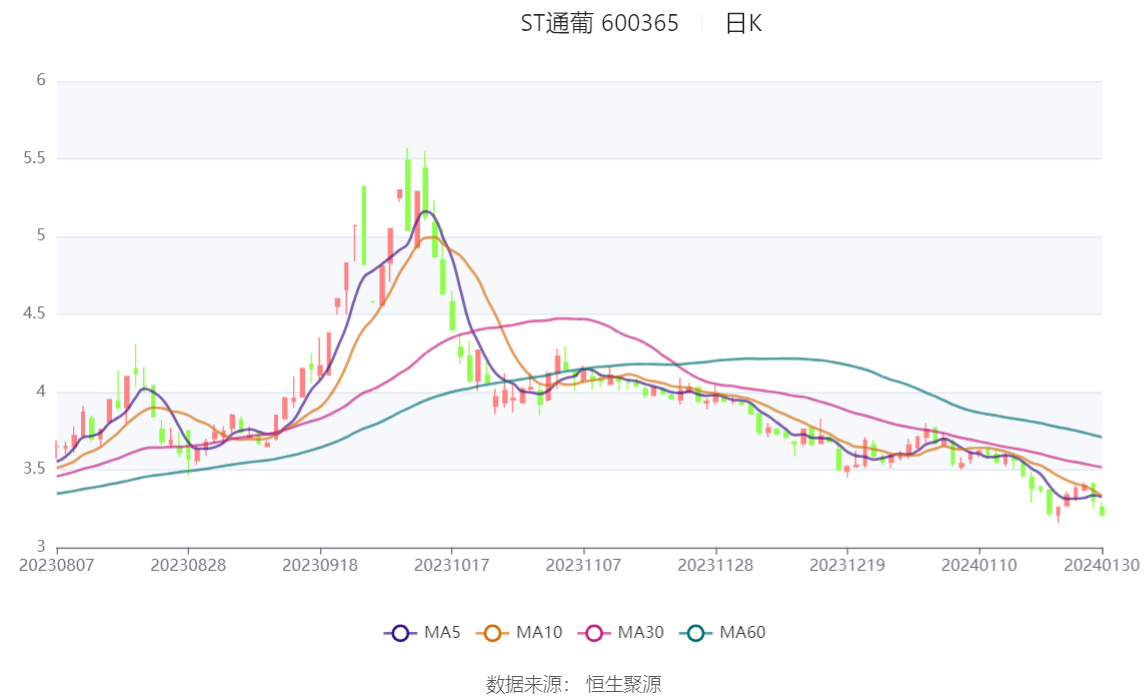
Task: Click y-axis value 4.5
Action: pyautogui.click(x=34, y=314)
